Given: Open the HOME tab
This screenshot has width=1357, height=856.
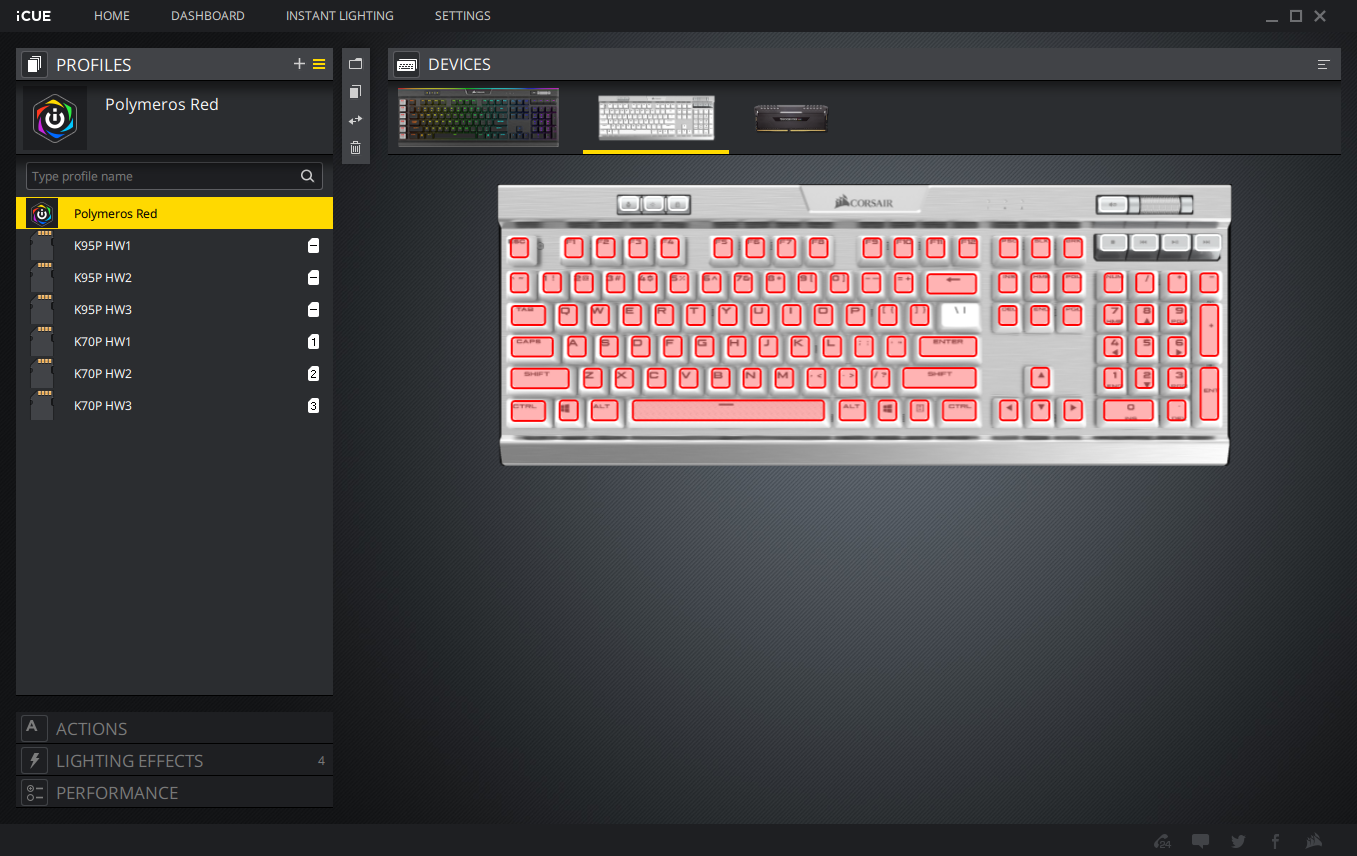Looking at the screenshot, I should (112, 16).
